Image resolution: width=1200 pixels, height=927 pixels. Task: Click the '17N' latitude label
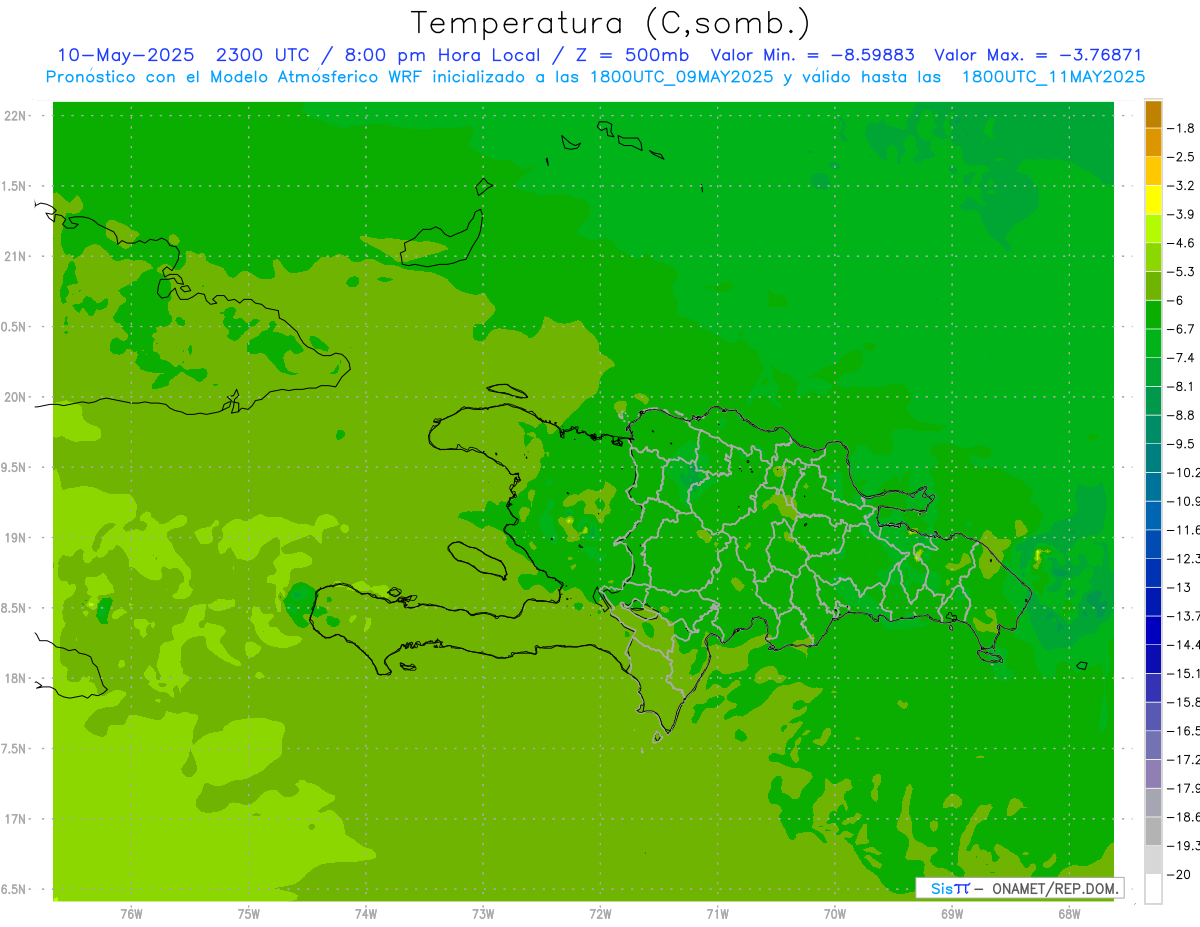pos(16,819)
